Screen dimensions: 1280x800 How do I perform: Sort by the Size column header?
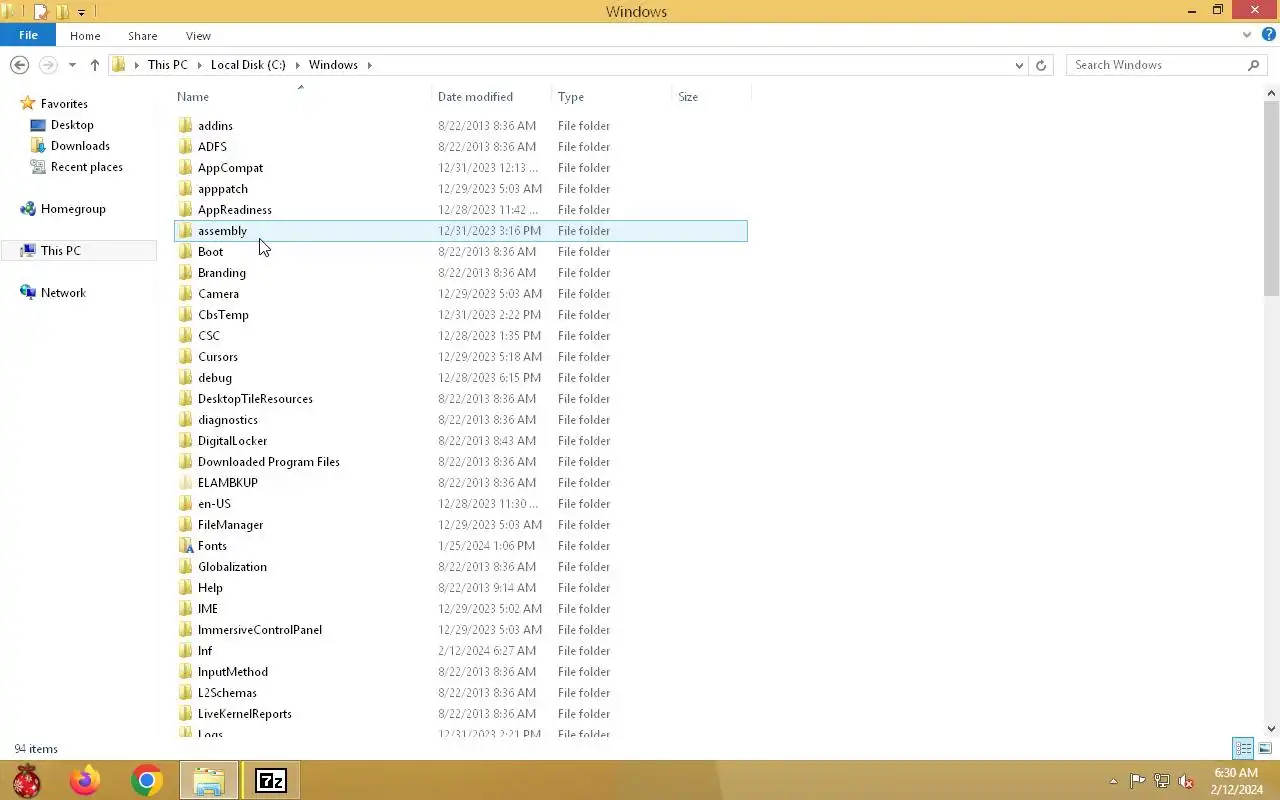coord(688,97)
